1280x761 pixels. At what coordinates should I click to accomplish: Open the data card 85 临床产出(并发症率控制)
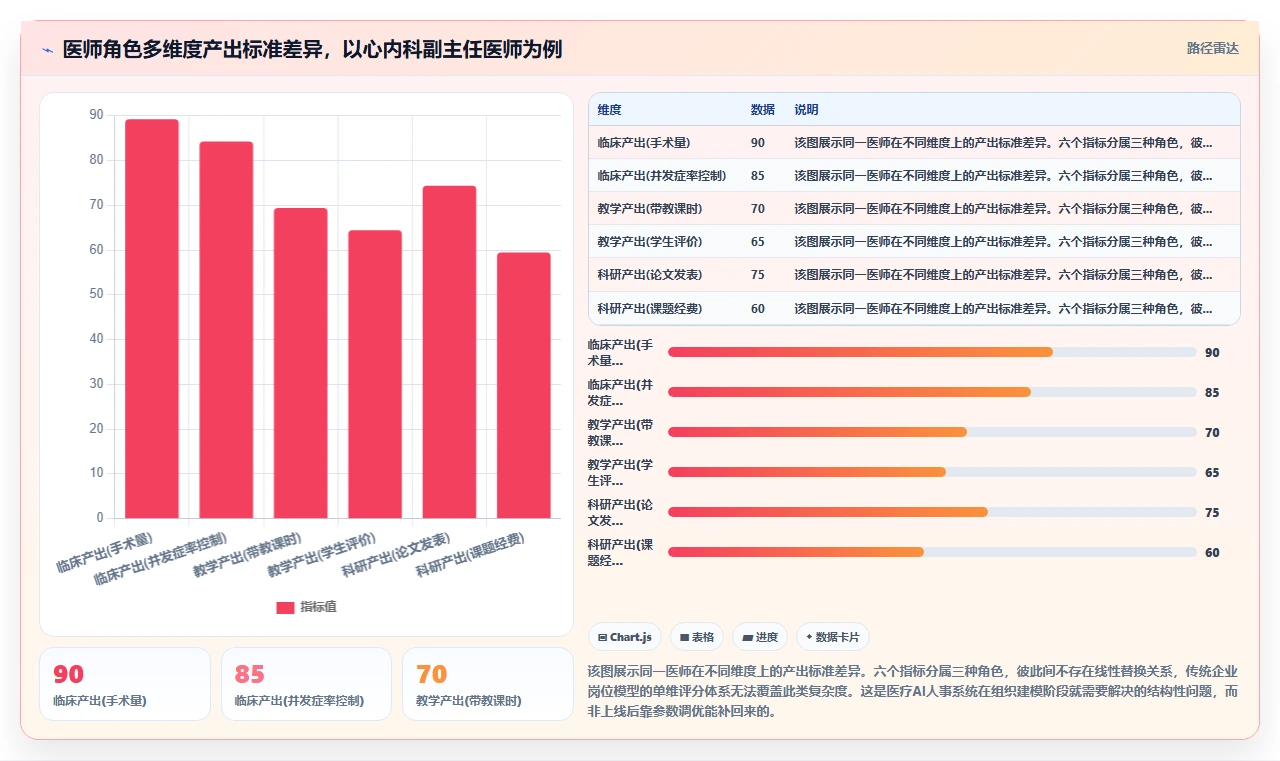coord(306,684)
